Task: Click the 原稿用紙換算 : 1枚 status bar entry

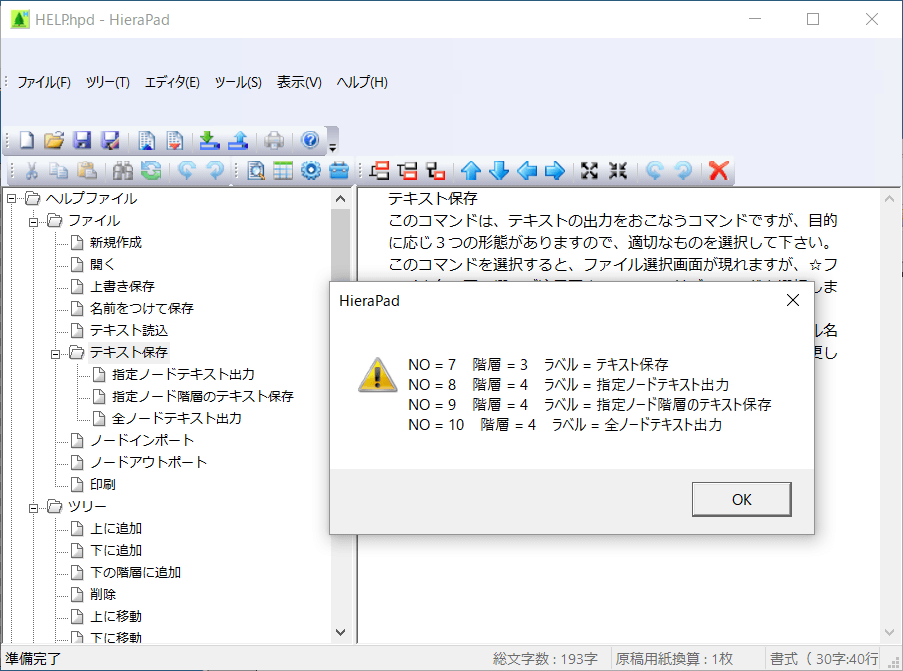Action: coord(674,658)
